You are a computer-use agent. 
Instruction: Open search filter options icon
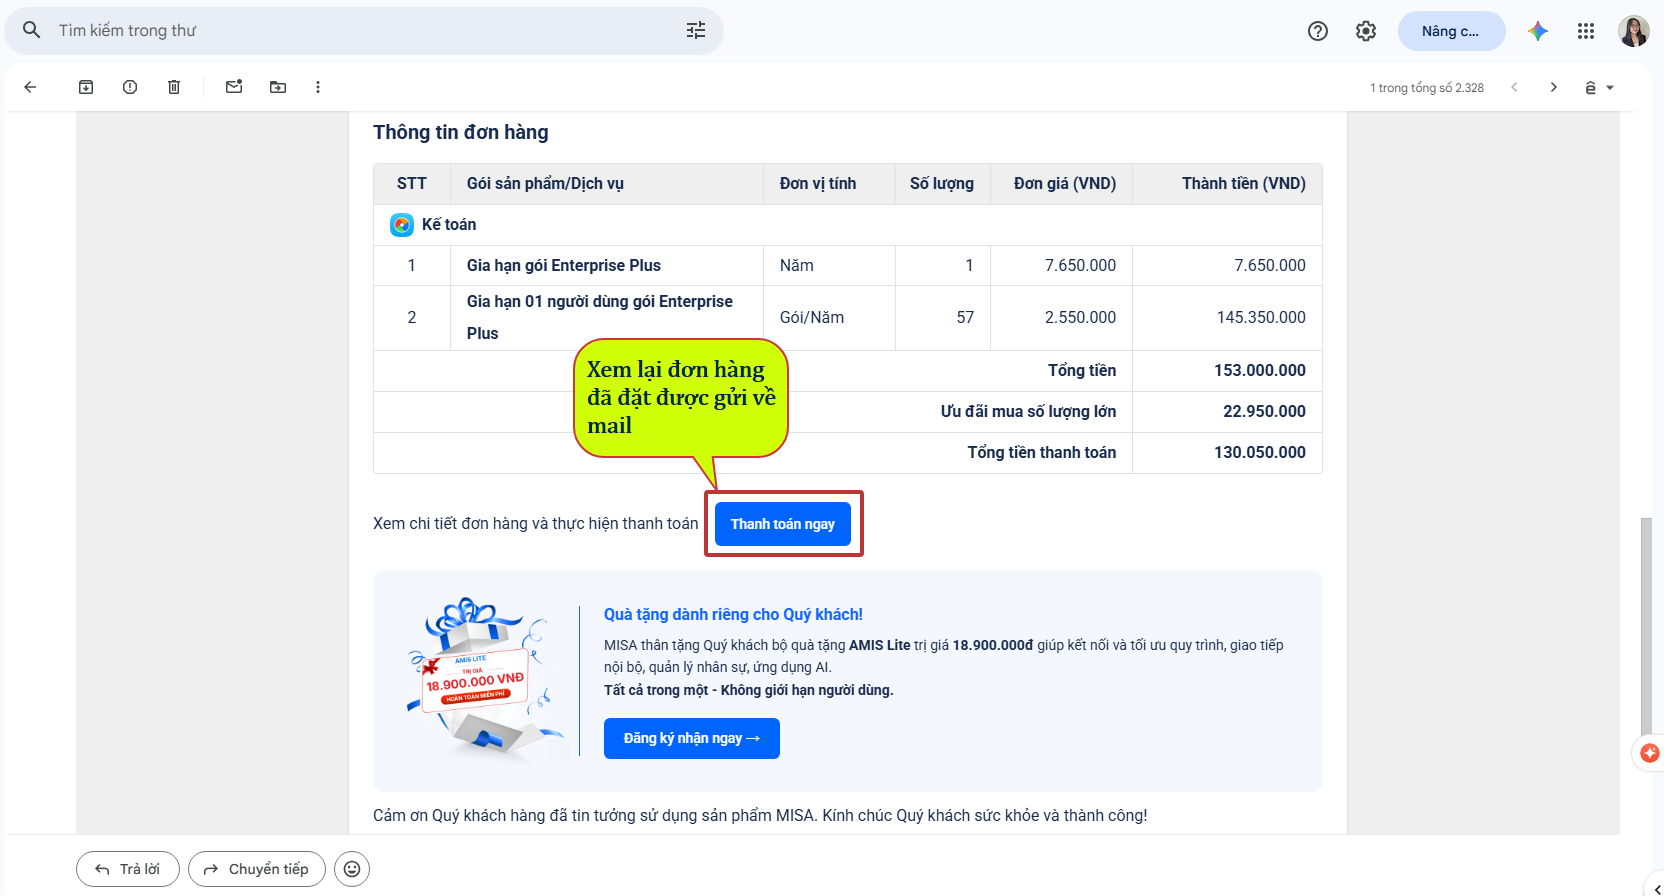point(696,30)
